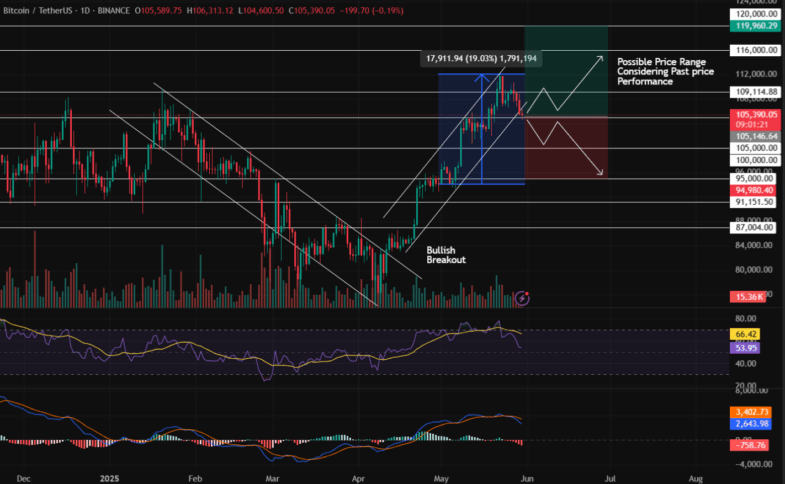
Task: Click the 84,000.00 price axis value
Action: point(754,245)
